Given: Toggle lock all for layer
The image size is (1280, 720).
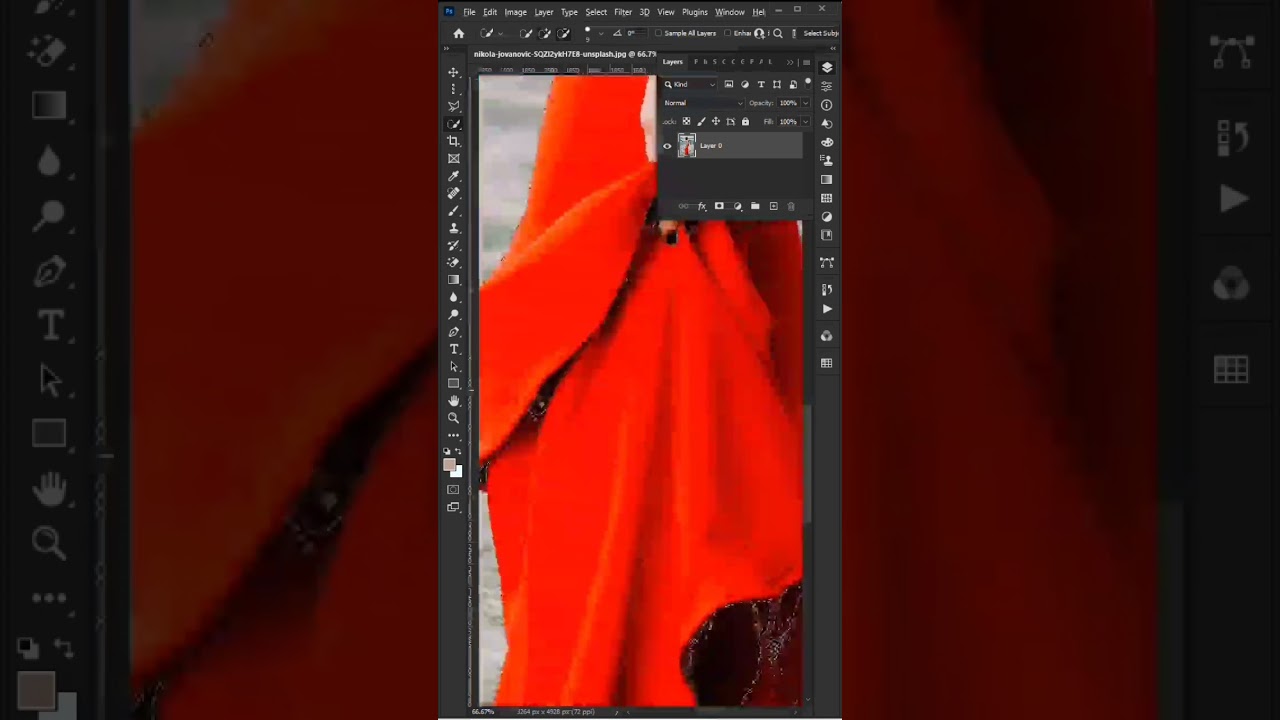Looking at the screenshot, I should point(745,122).
